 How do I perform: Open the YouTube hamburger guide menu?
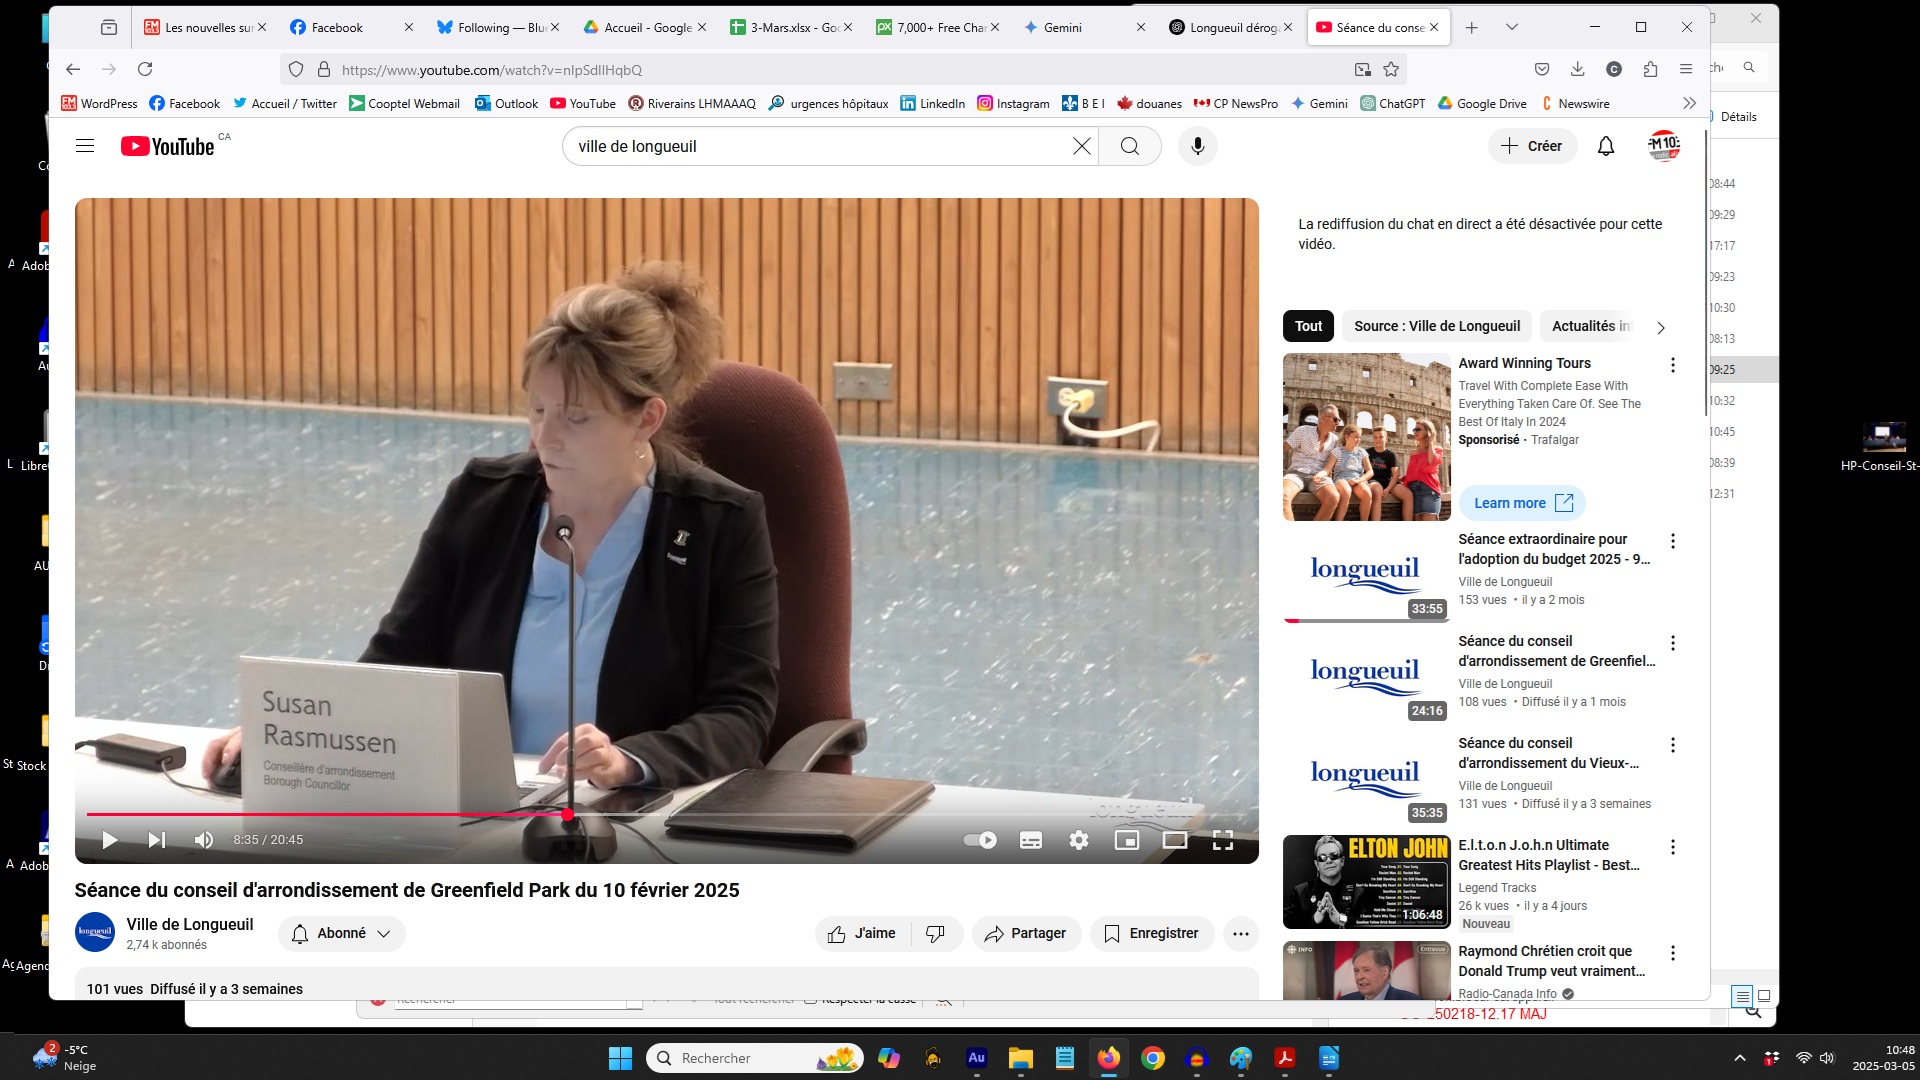click(85, 146)
